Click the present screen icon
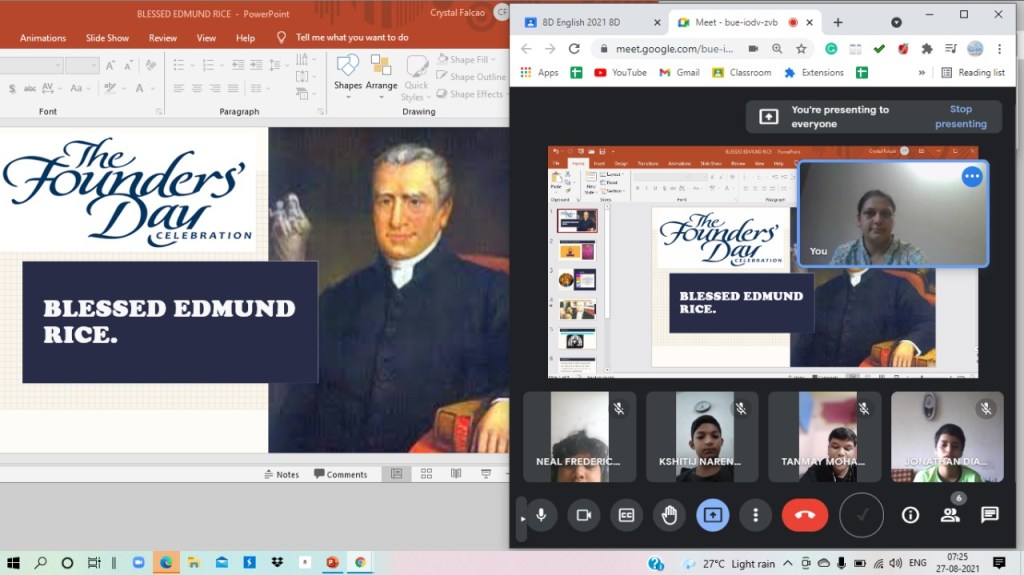The width and height of the screenshot is (1024, 575). click(x=713, y=515)
